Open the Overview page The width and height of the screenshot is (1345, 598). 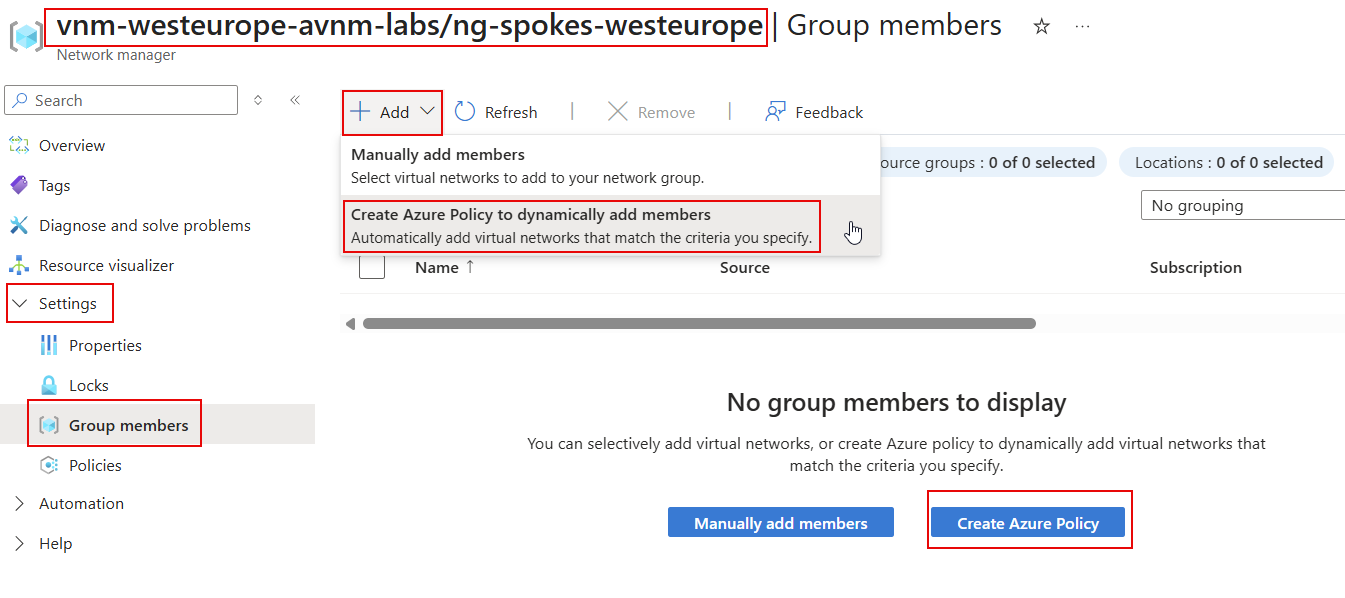[70, 145]
